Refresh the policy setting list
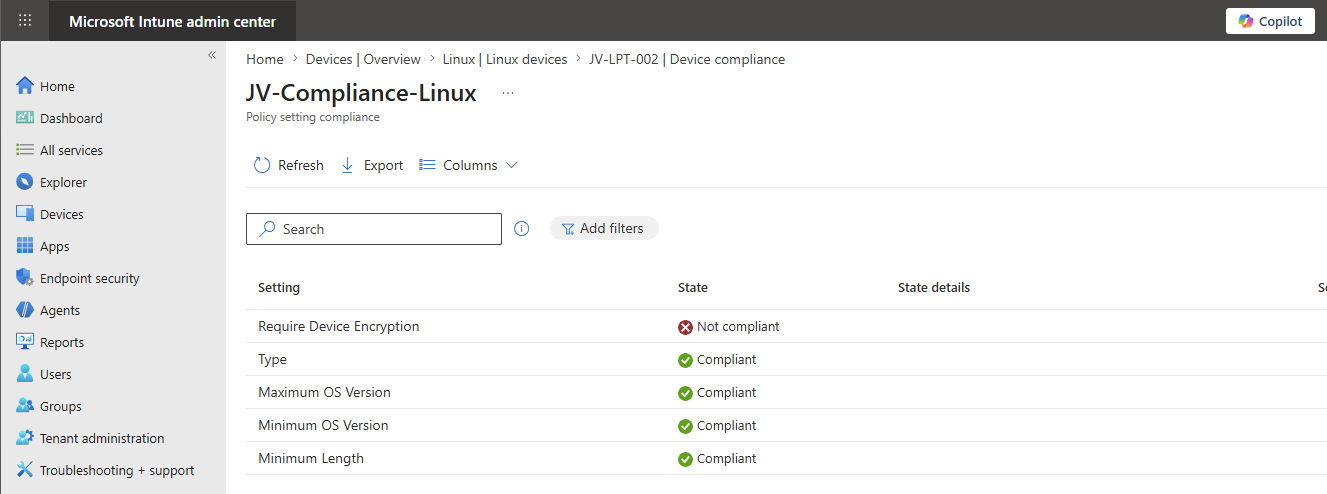 (289, 165)
